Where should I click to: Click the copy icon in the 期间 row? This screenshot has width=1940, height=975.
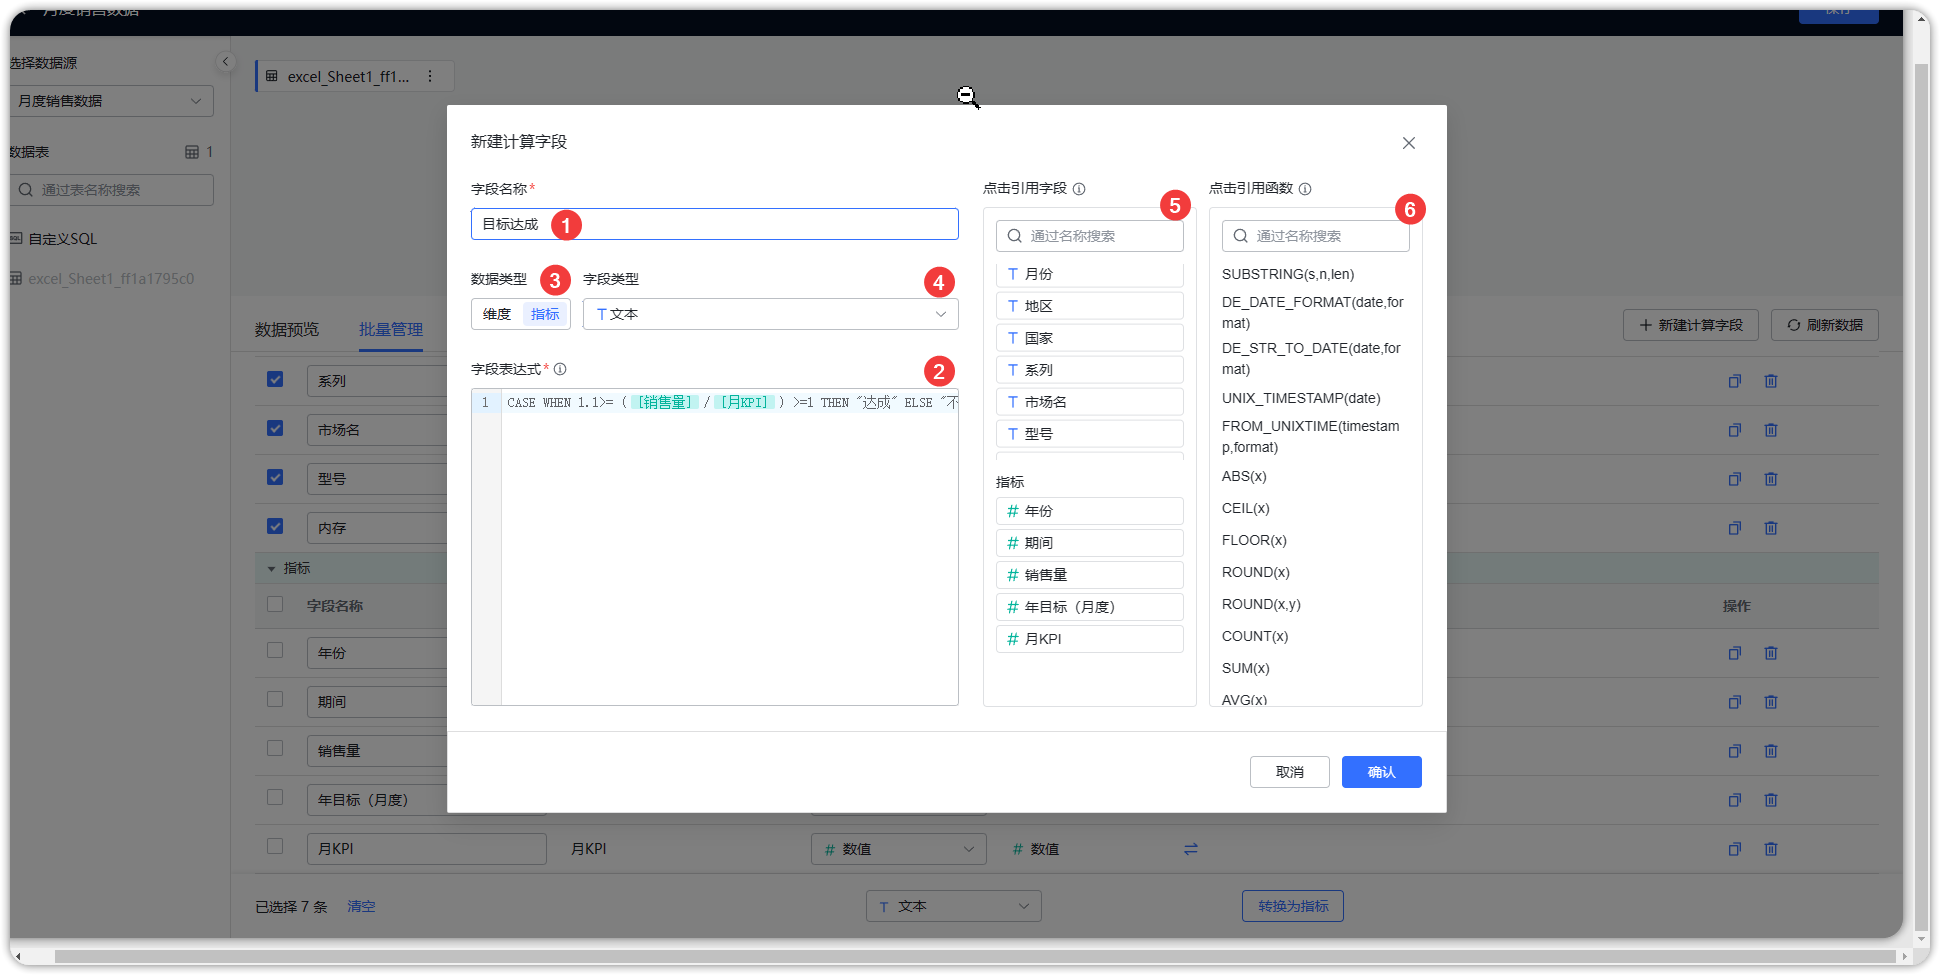1735,702
